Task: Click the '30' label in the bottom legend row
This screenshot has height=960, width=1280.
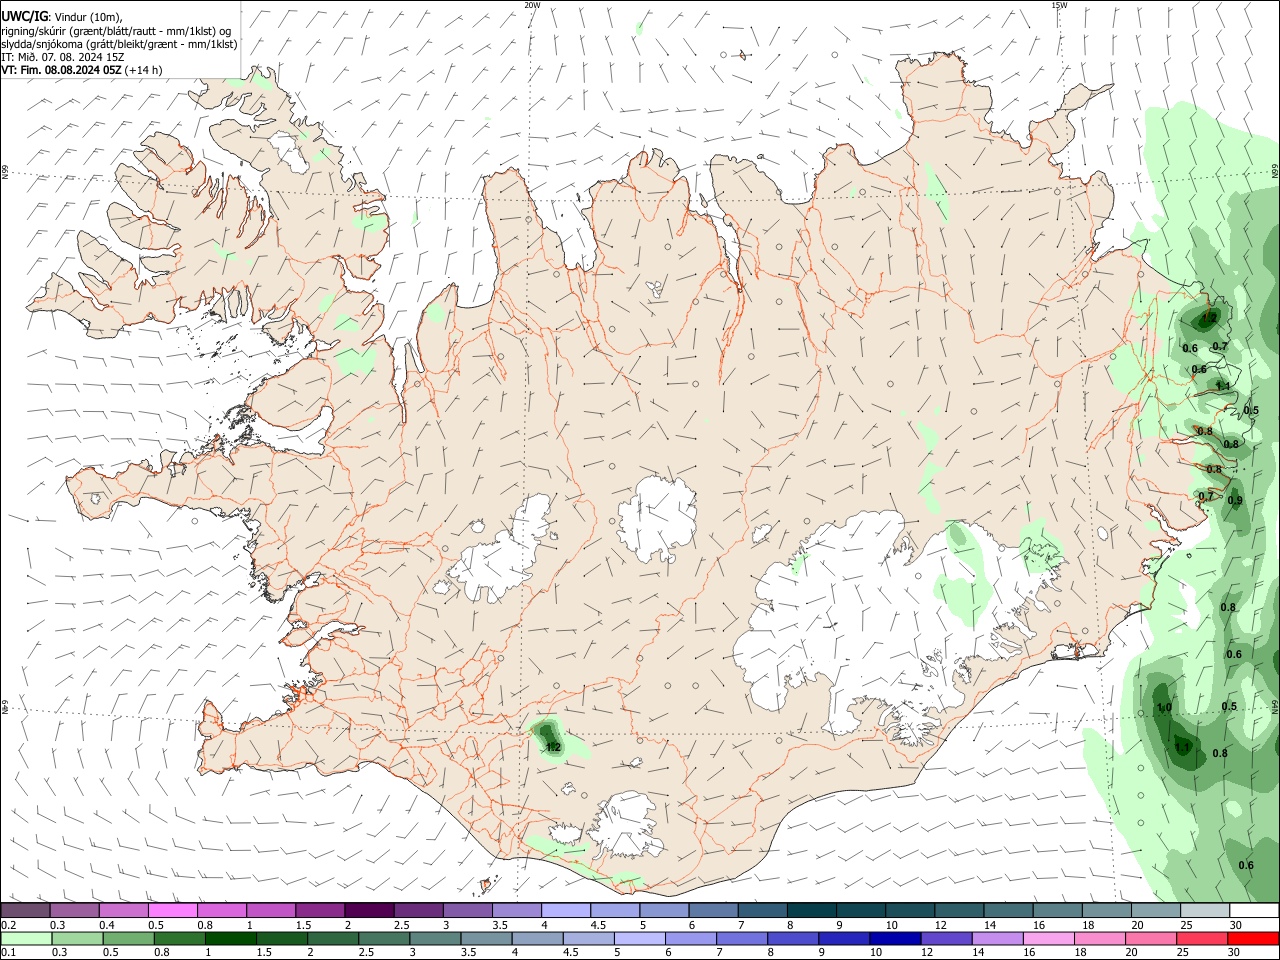Action: click(x=1236, y=953)
